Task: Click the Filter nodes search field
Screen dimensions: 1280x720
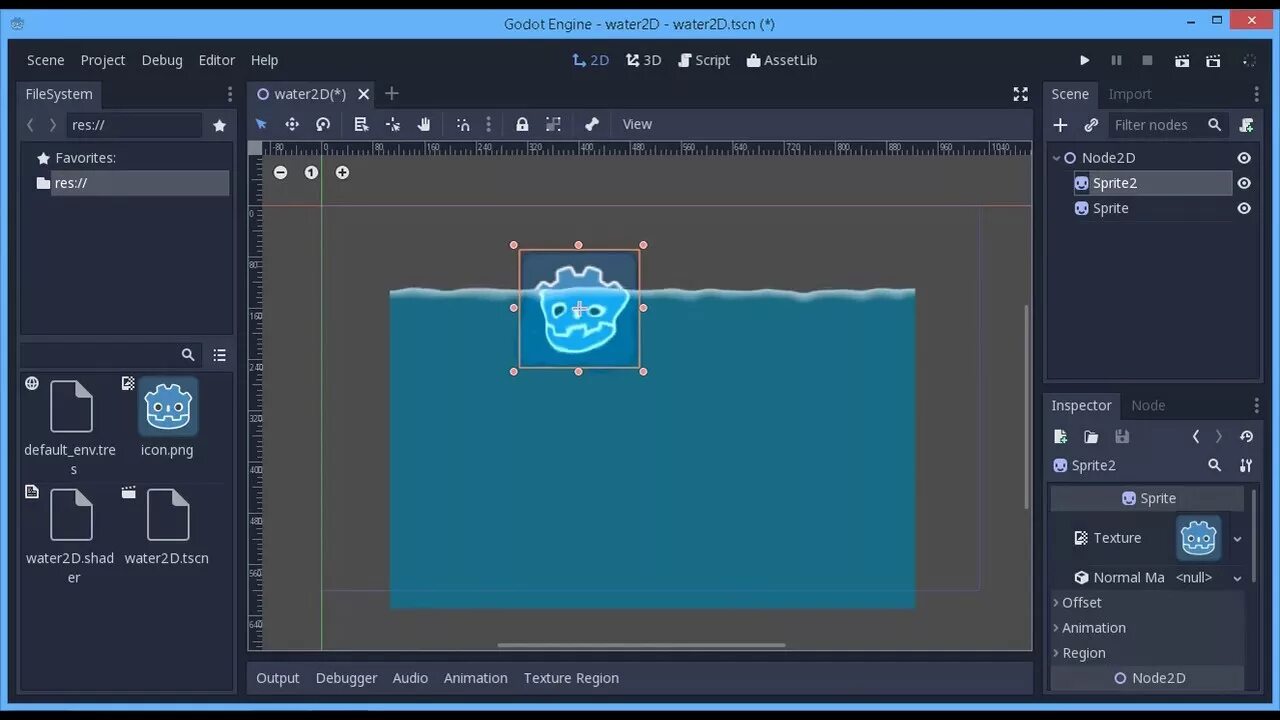Action: [x=1168, y=125]
